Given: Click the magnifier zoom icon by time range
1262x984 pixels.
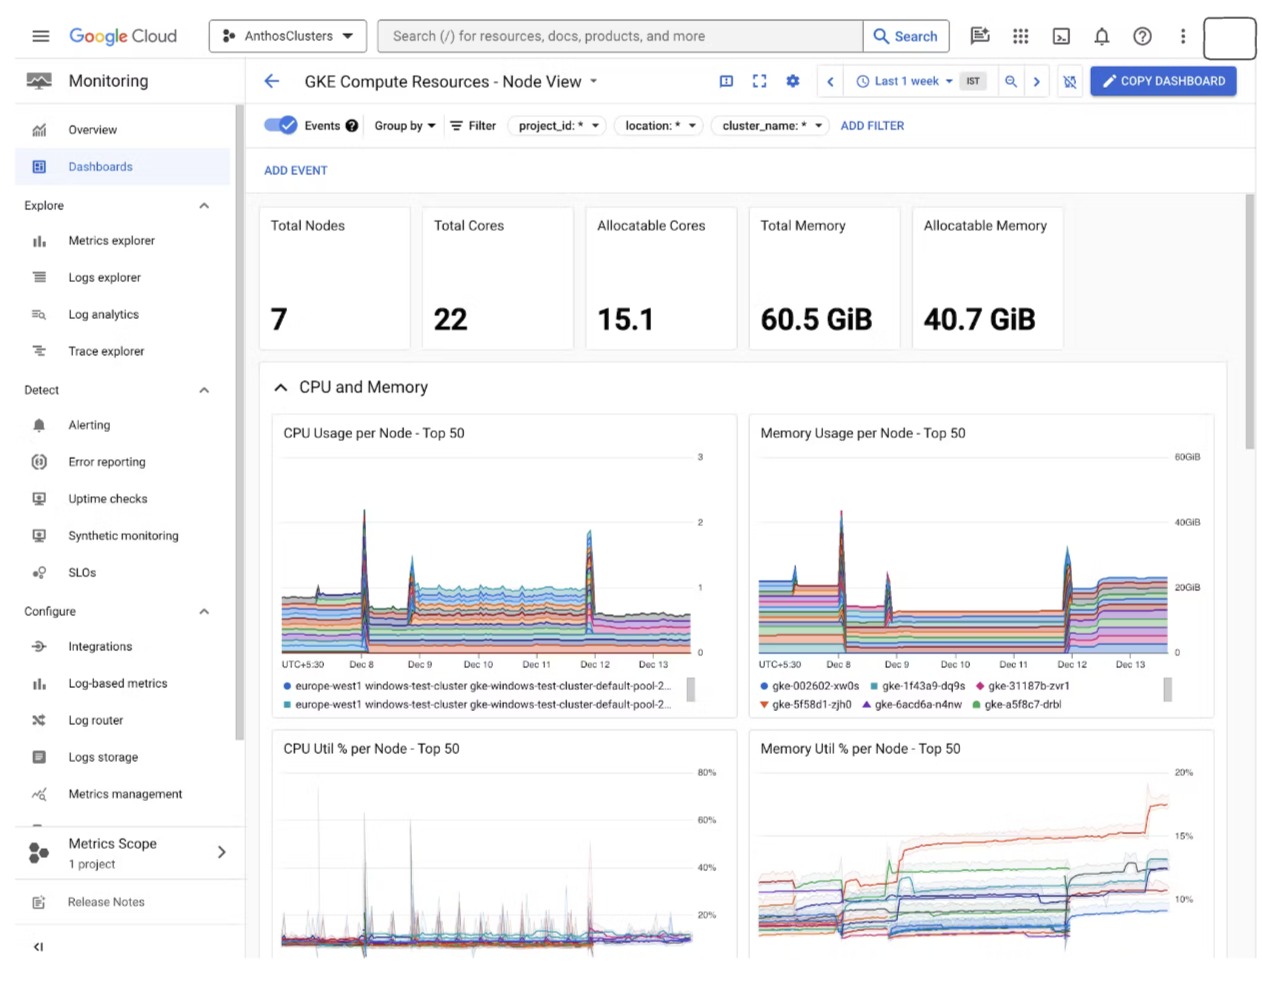Looking at the screenshot, I should tap(1011, 81).
